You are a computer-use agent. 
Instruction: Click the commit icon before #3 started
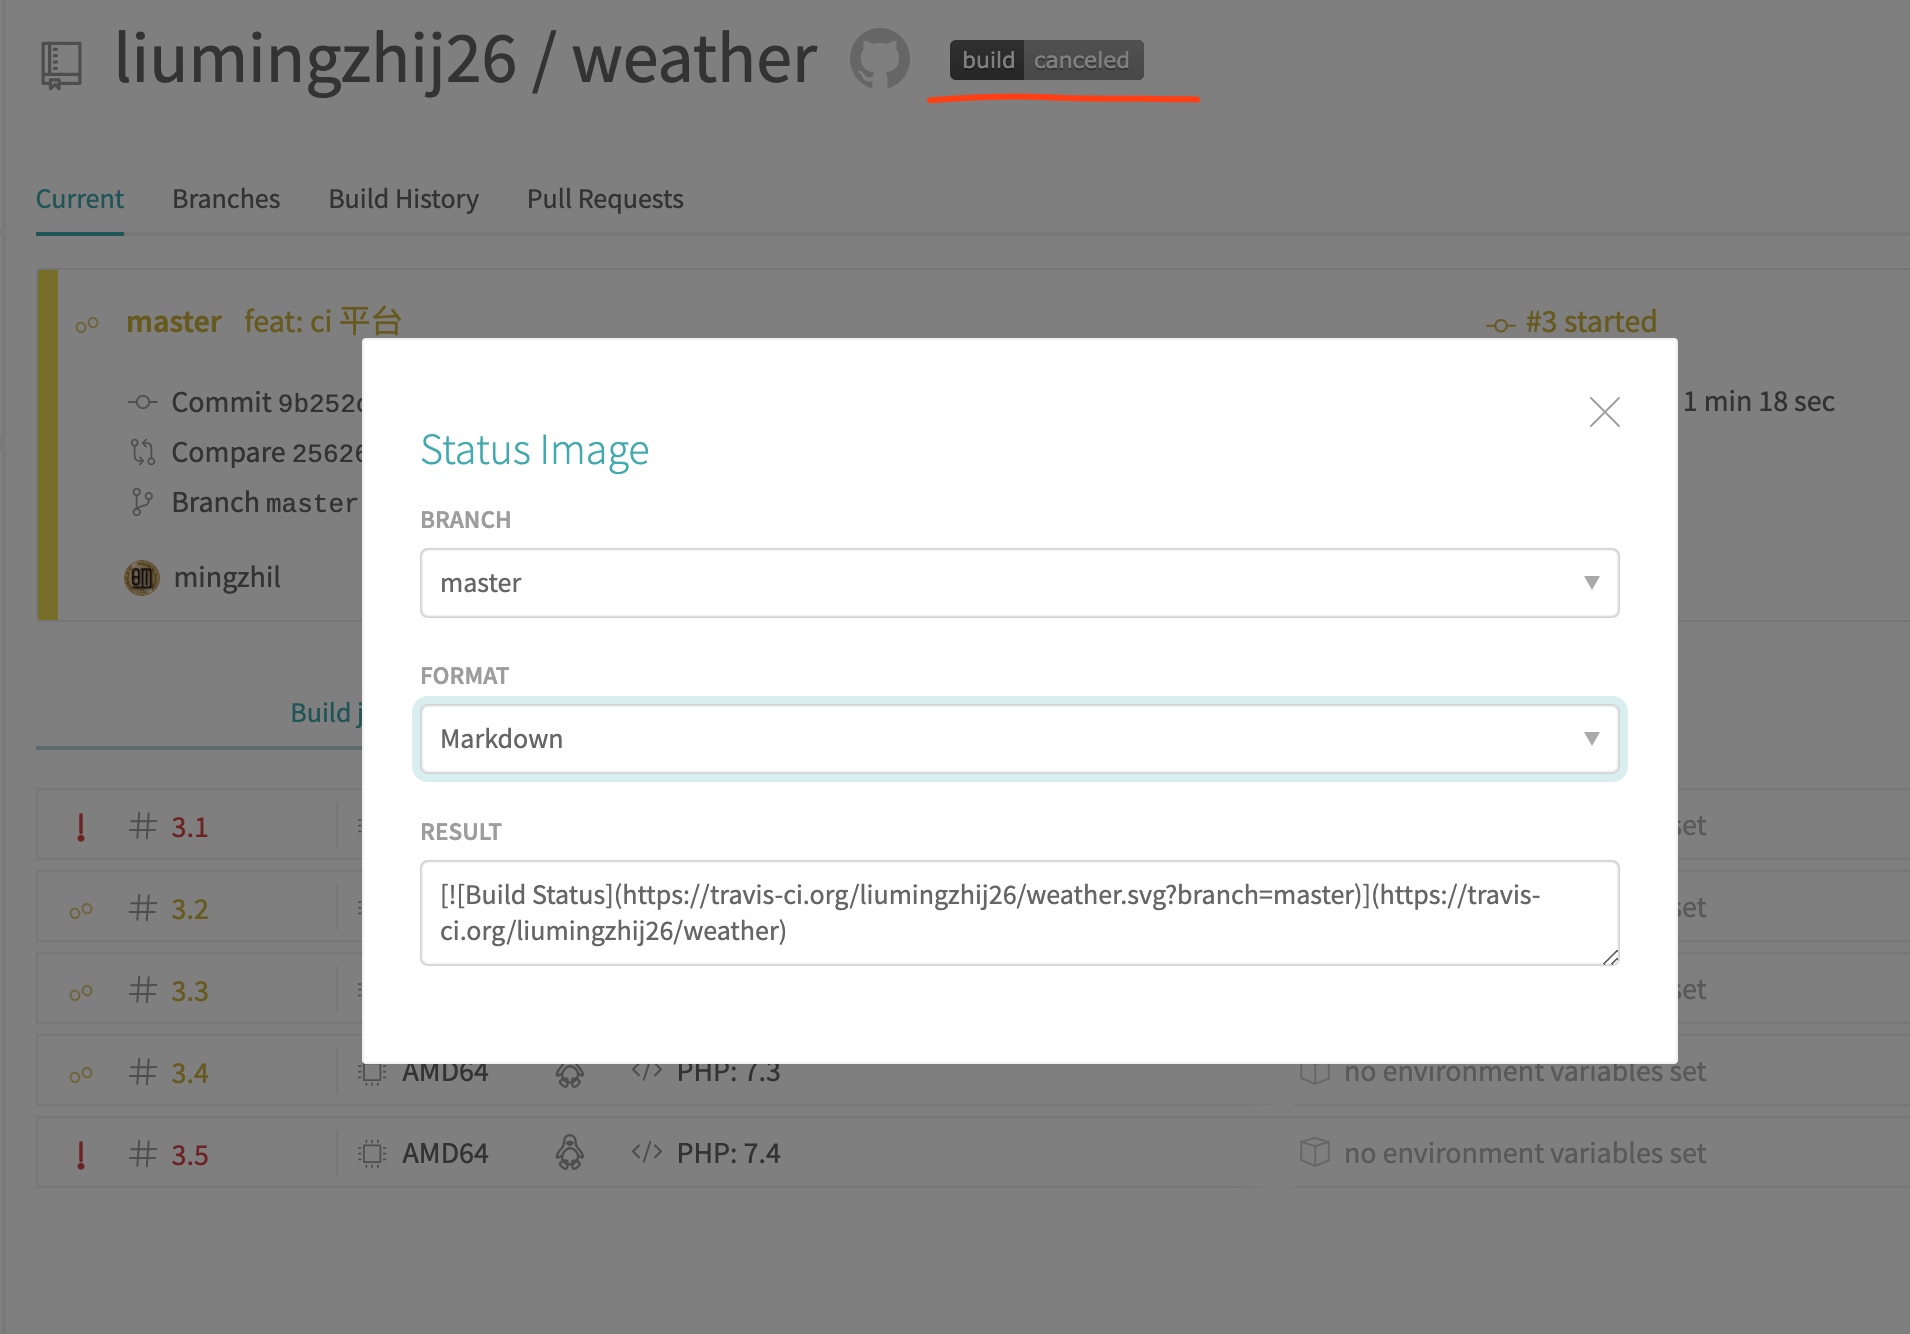pos(1500,325)
